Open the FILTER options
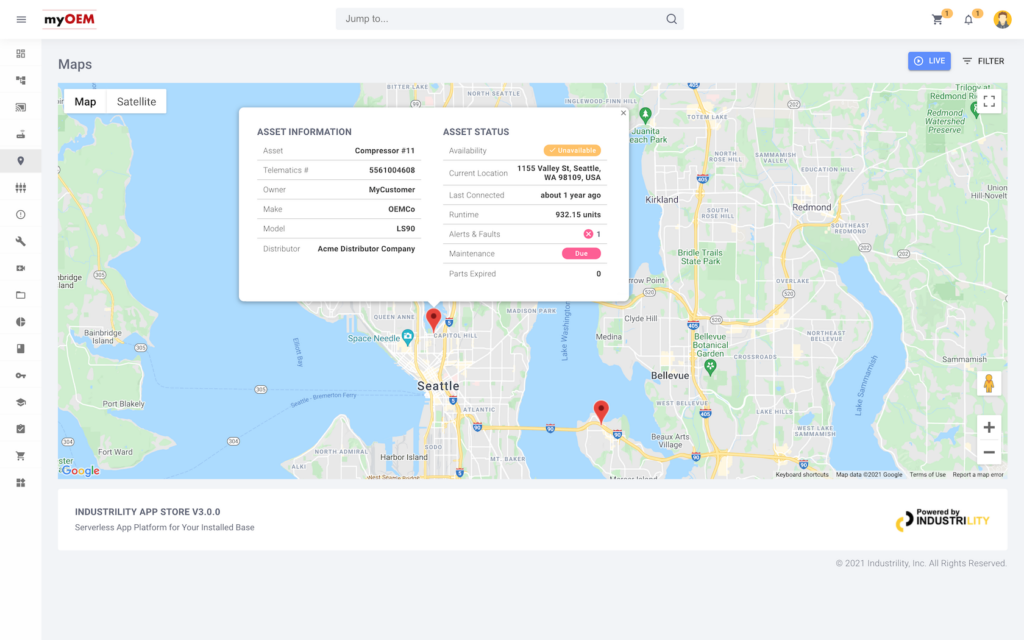This screenshot has height=640, width=1024. [x=982, y=61]
